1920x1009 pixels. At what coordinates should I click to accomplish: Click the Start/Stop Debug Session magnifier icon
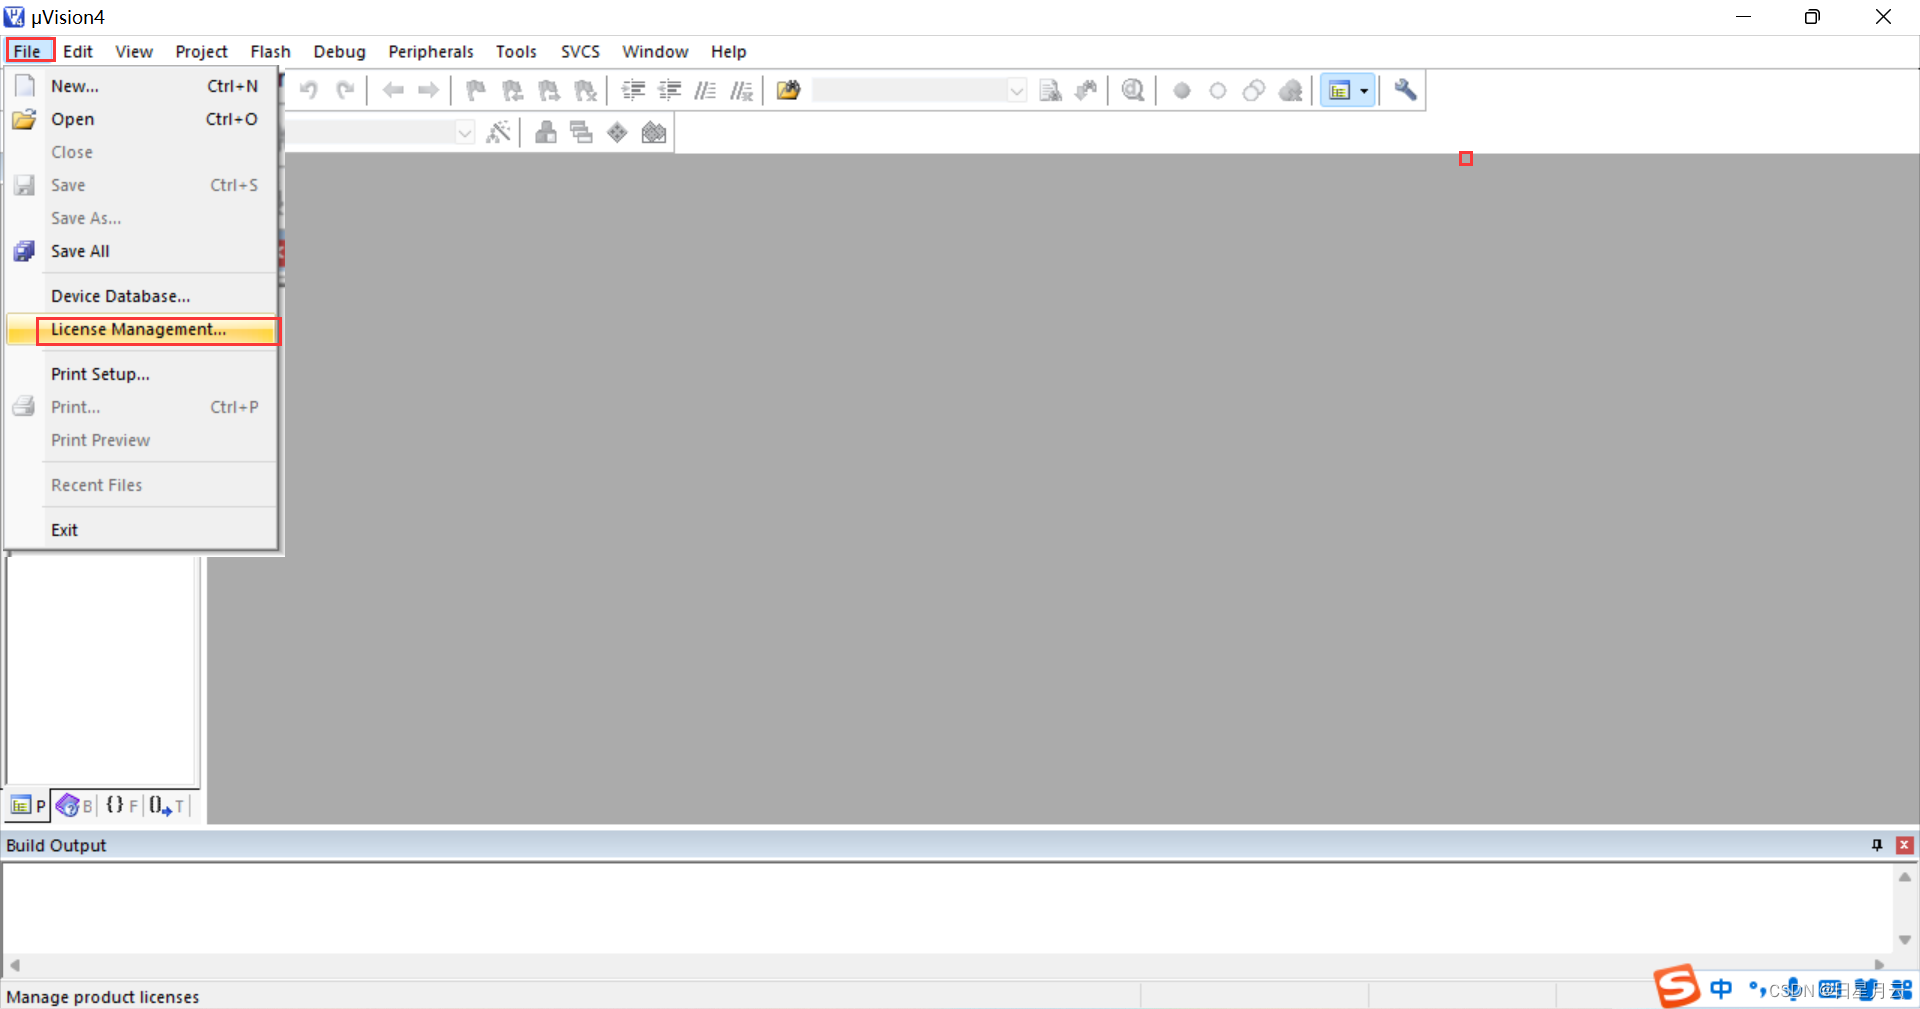coord(1133,90)
